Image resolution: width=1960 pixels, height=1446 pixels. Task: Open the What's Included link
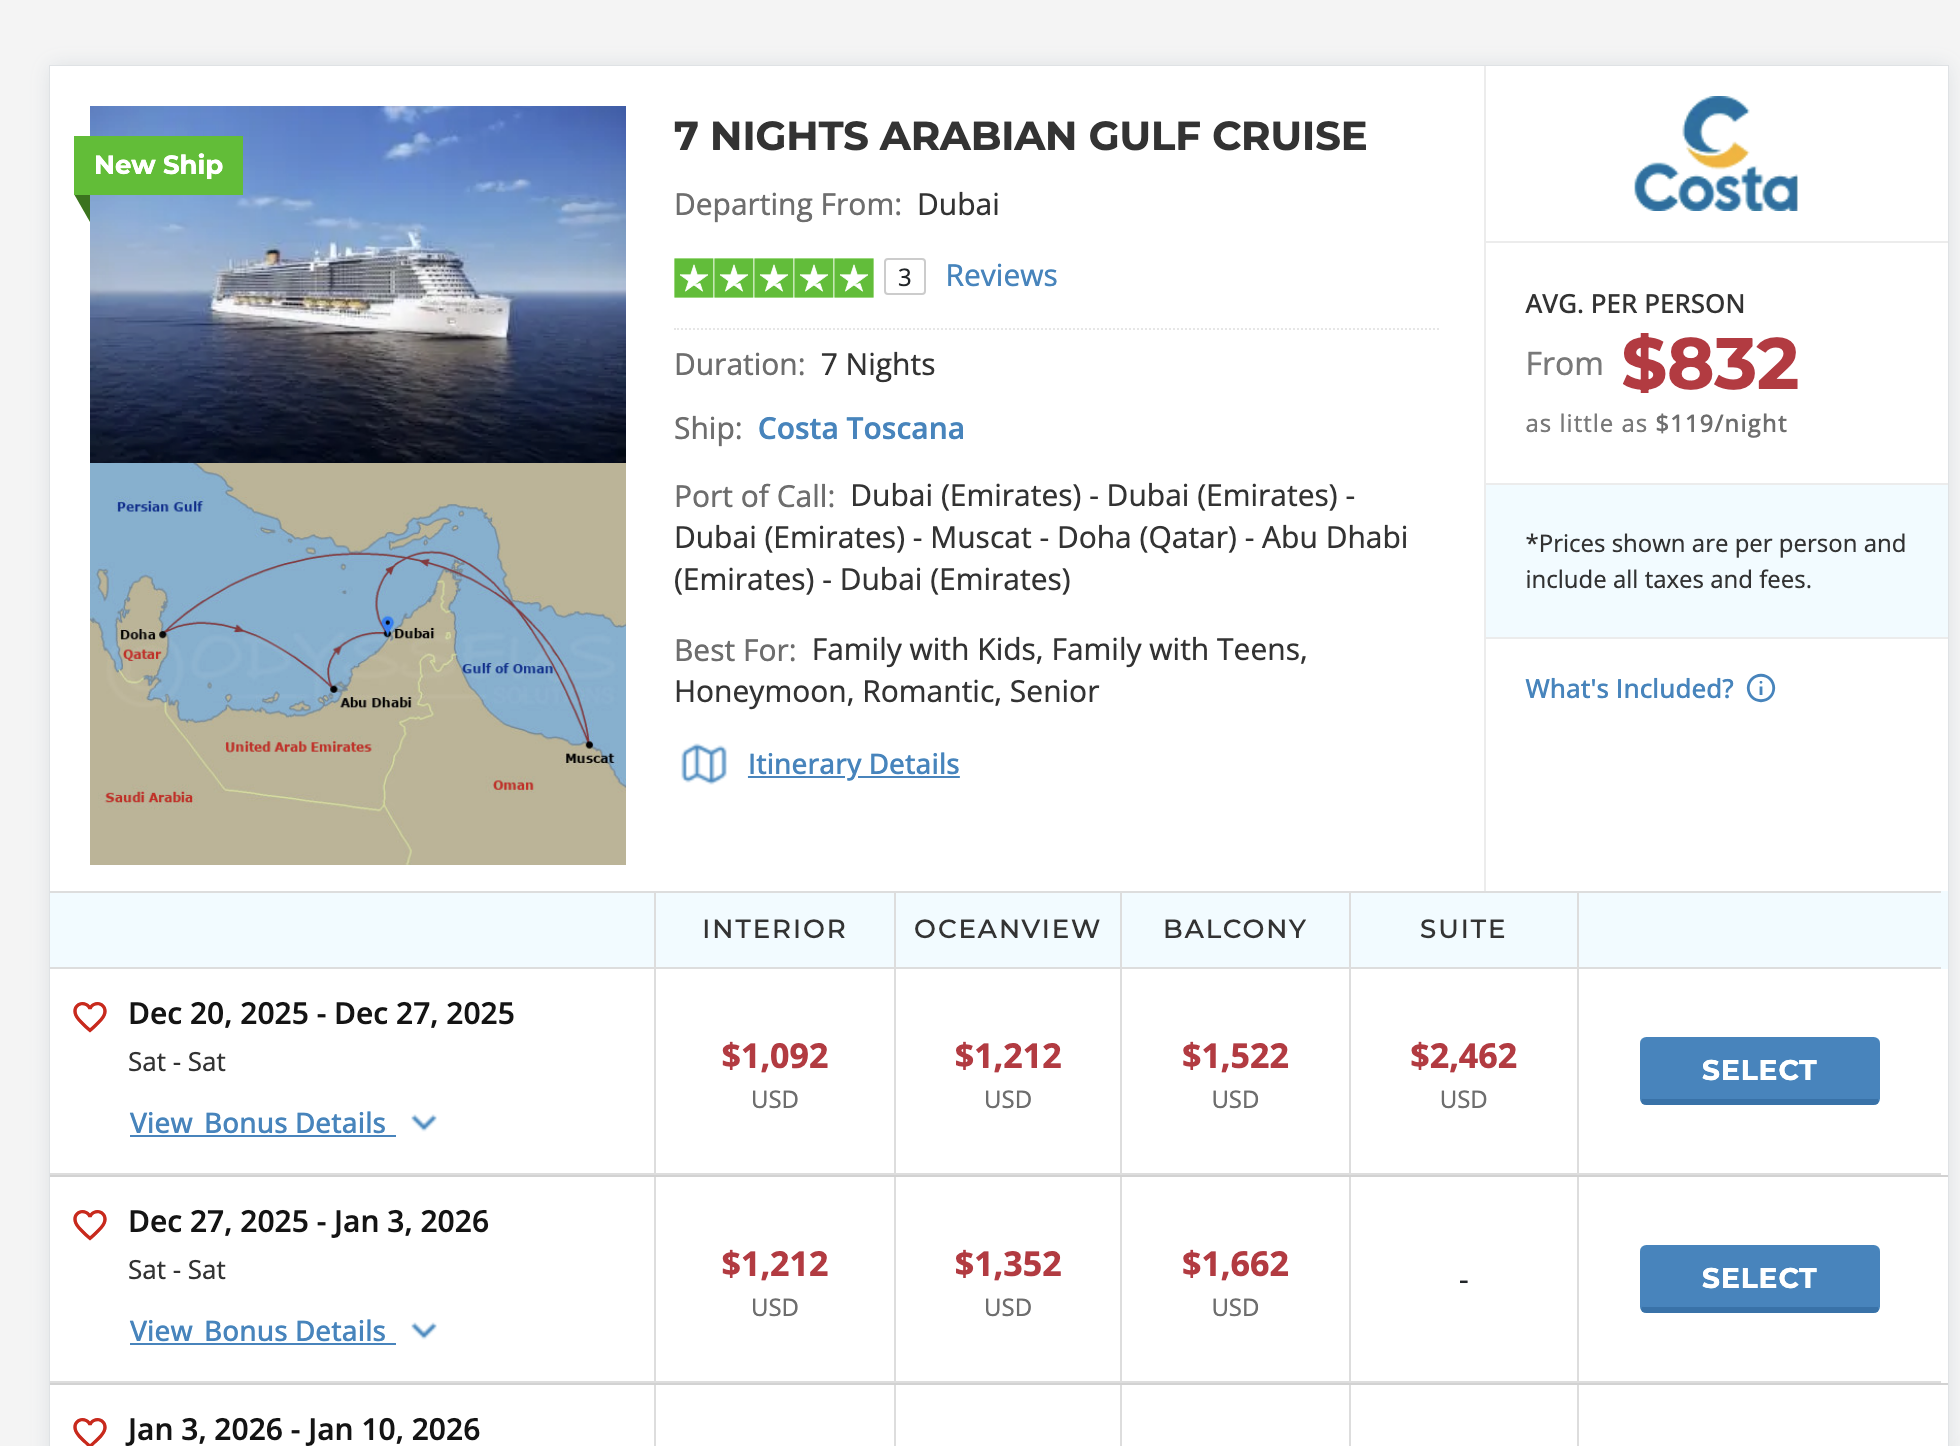[x=1629, y=688]
